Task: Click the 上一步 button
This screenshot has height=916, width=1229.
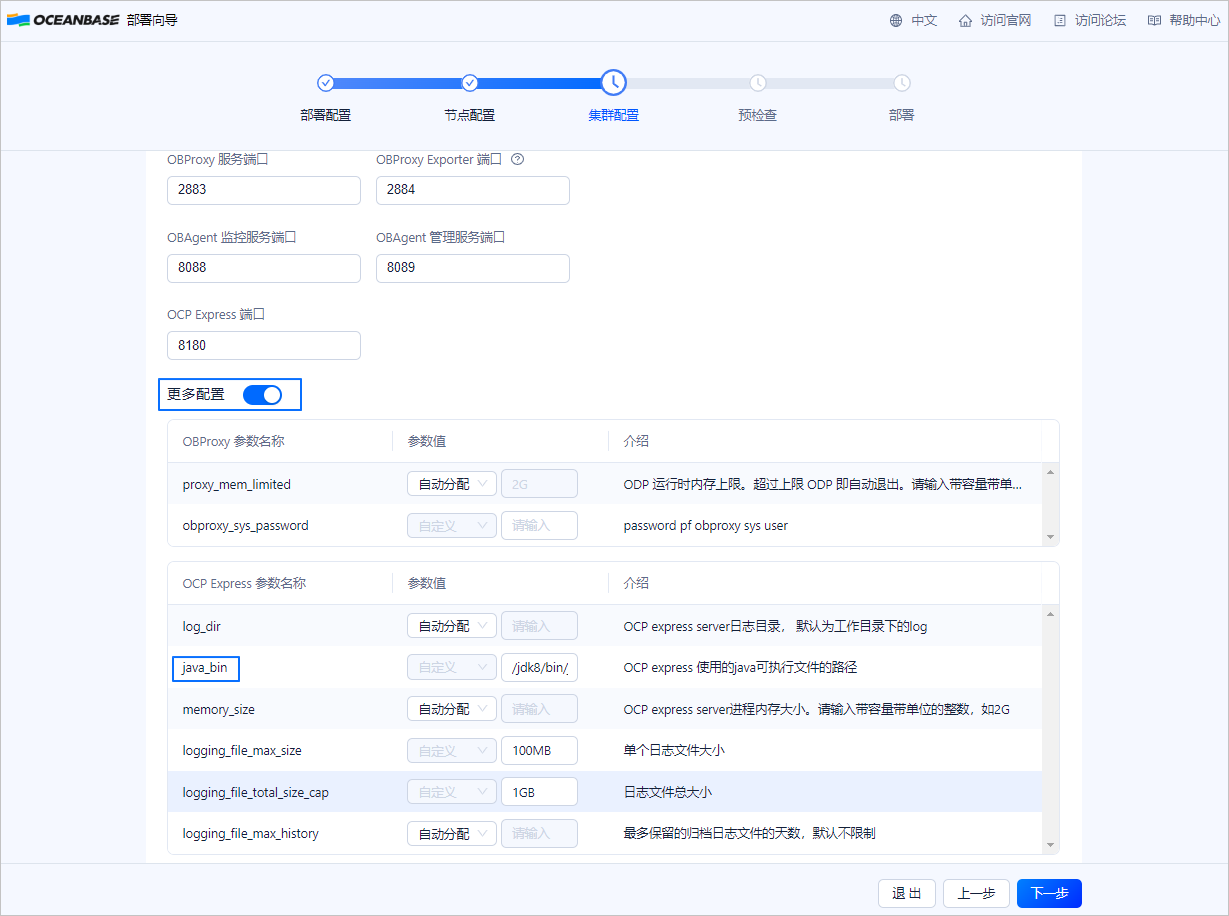Action: coord(976,893)
